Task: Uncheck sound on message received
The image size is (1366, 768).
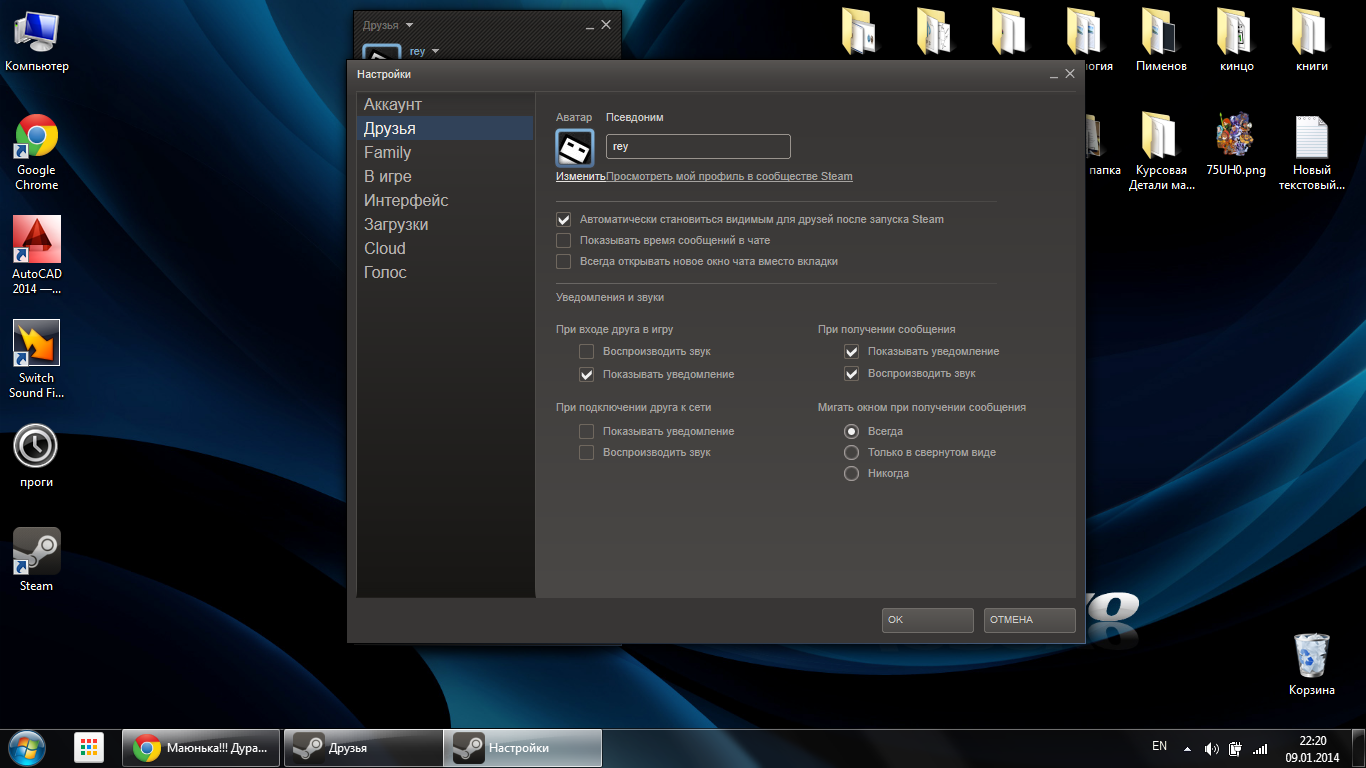Action: (851, 373)
